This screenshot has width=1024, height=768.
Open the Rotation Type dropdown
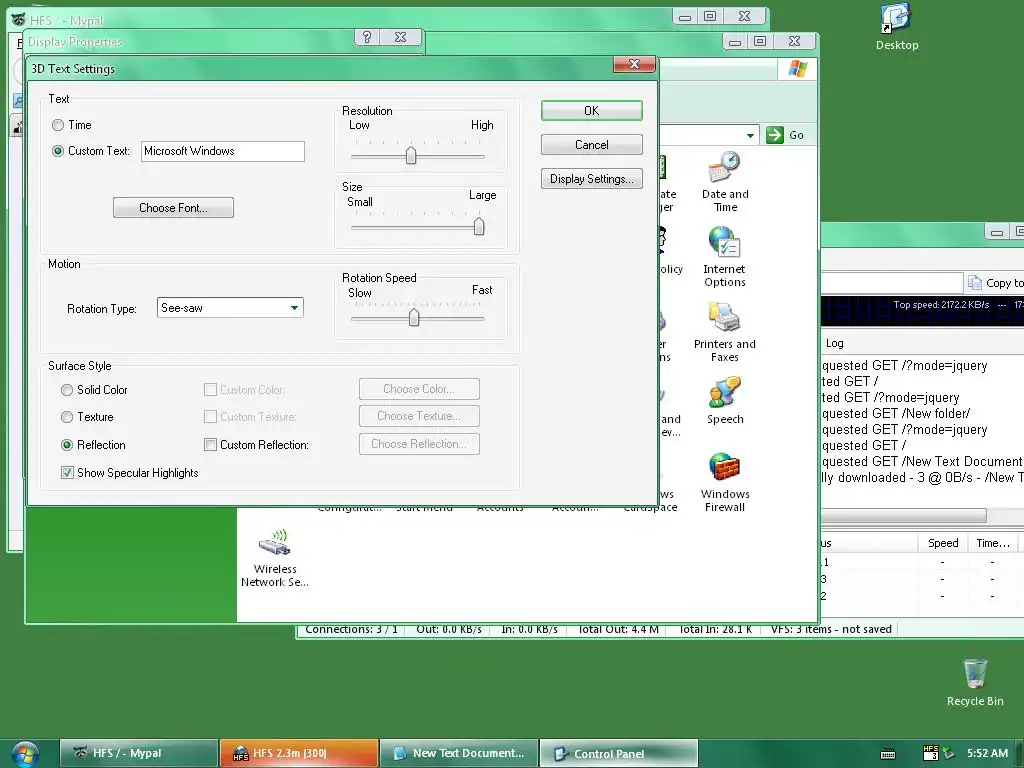pos(295,308)
